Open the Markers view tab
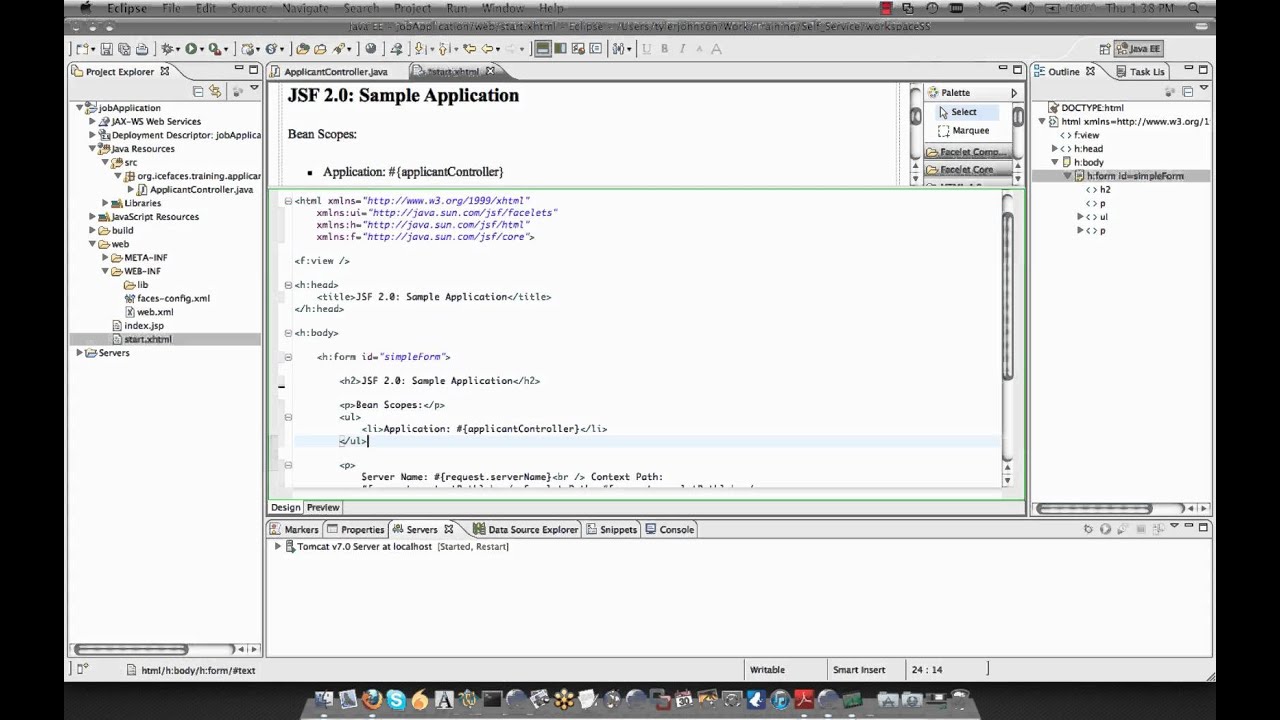The image size is (1280, 720). (x=294, y=530)
